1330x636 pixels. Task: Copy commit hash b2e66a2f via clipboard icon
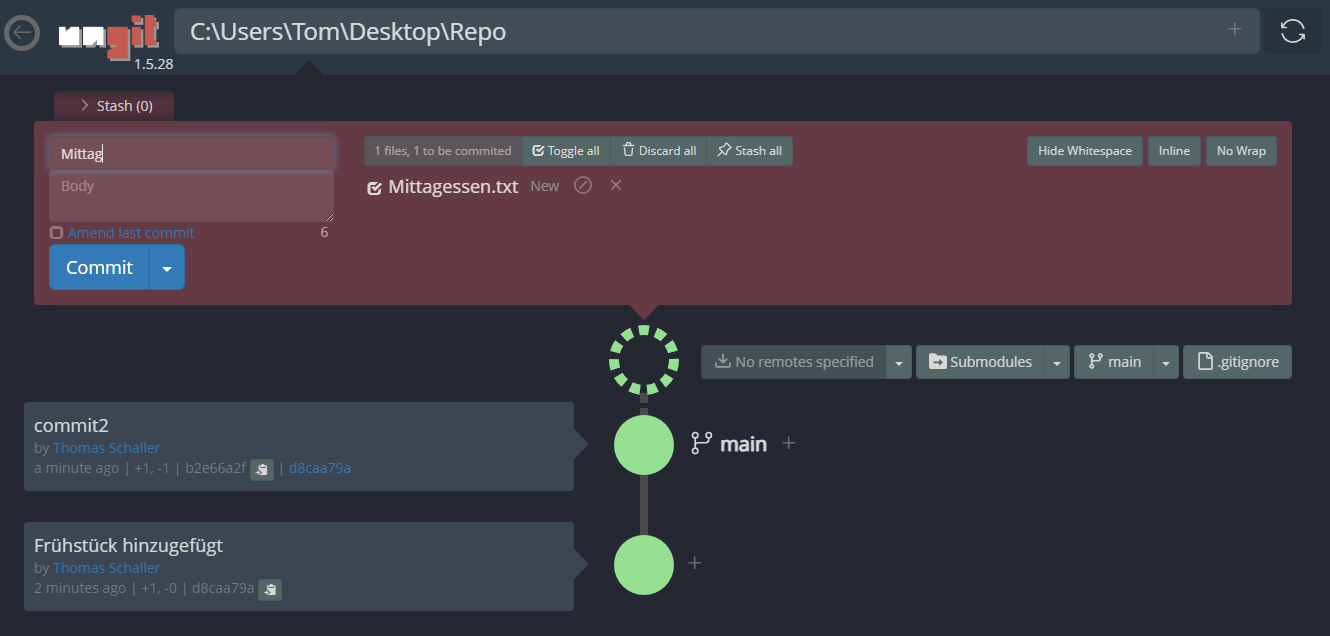[262, 469]
